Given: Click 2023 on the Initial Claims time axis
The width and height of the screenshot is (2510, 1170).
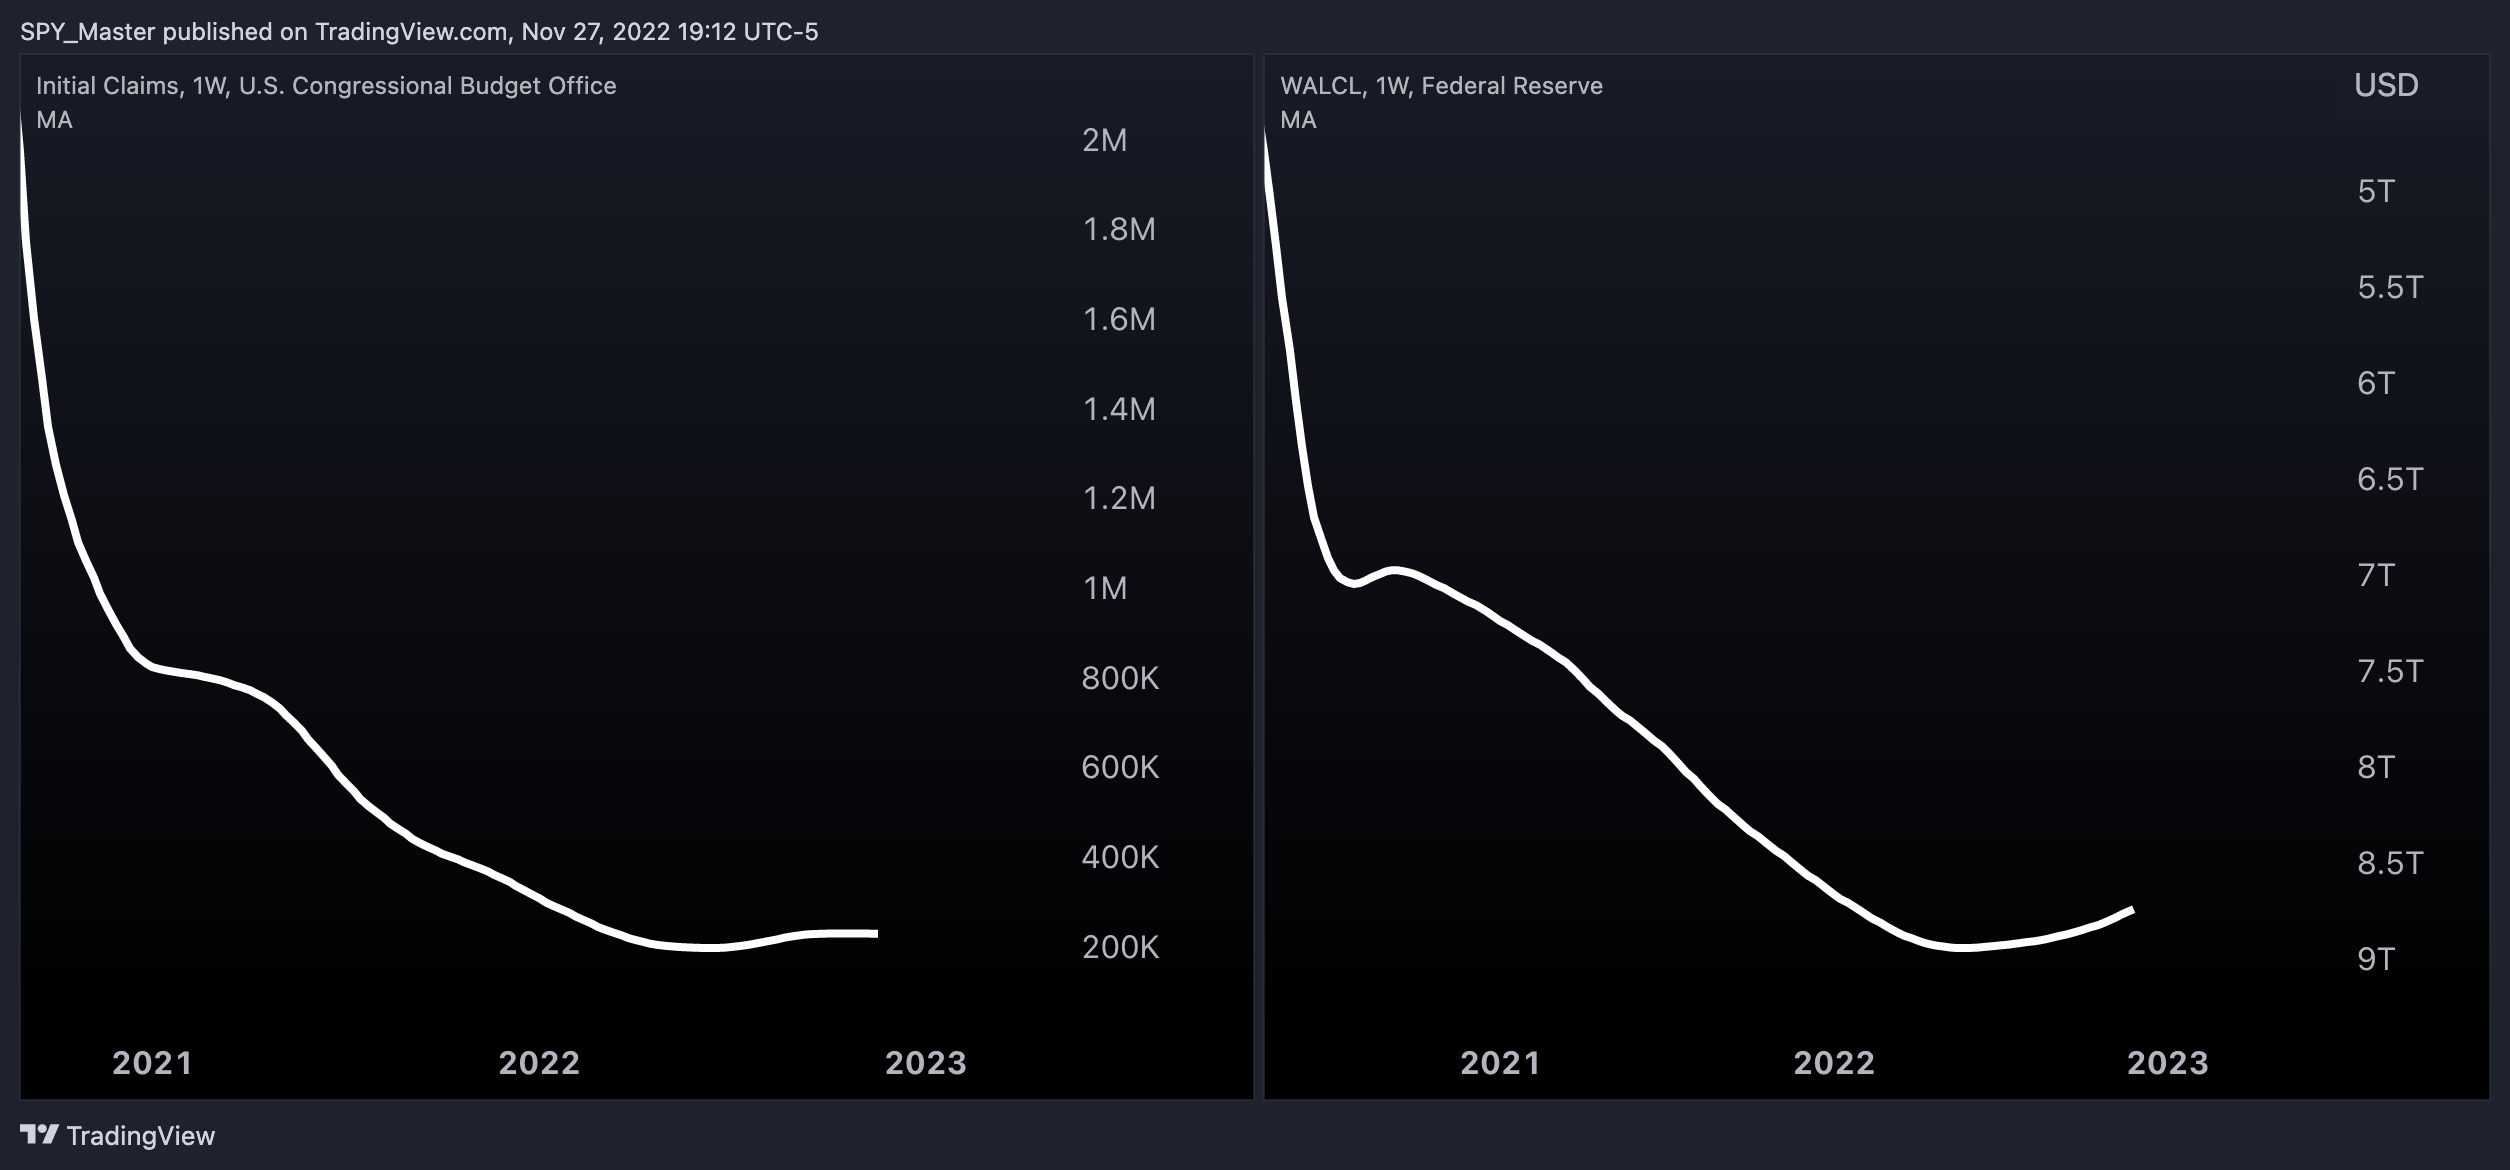Looking at the screenshot, I should click(x=926, y=1062).
